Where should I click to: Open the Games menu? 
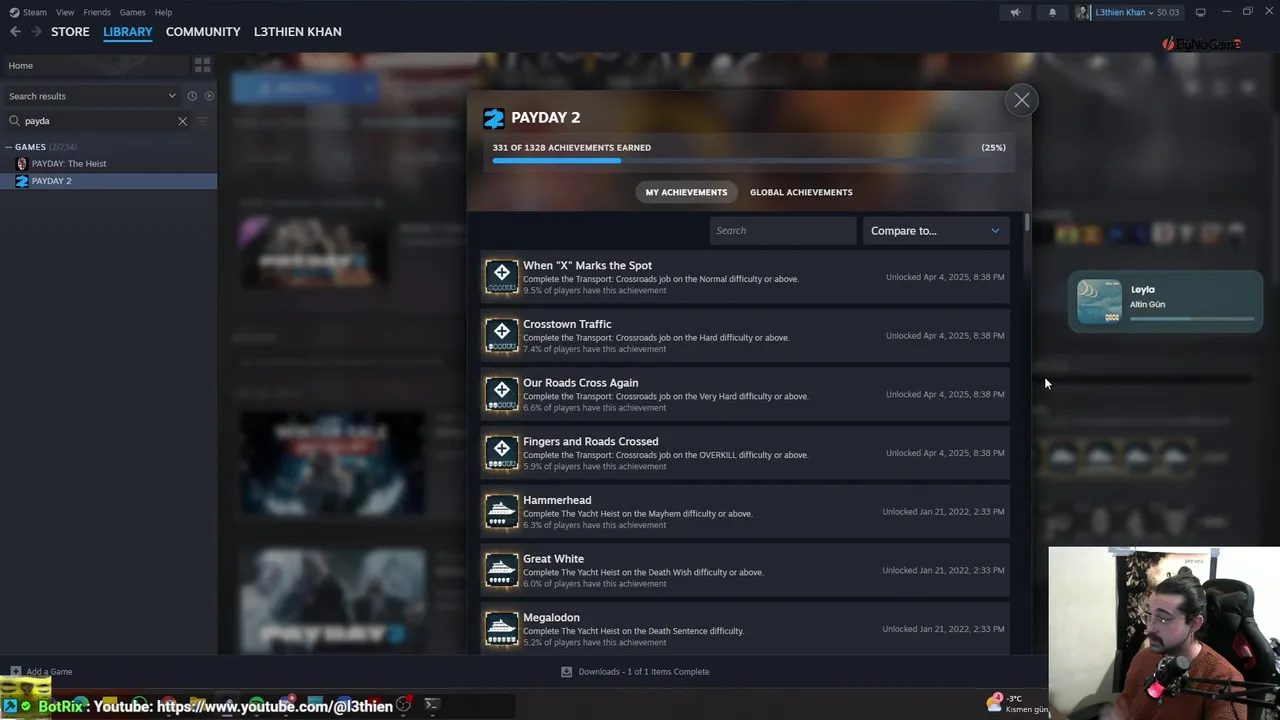coord(132,12)
